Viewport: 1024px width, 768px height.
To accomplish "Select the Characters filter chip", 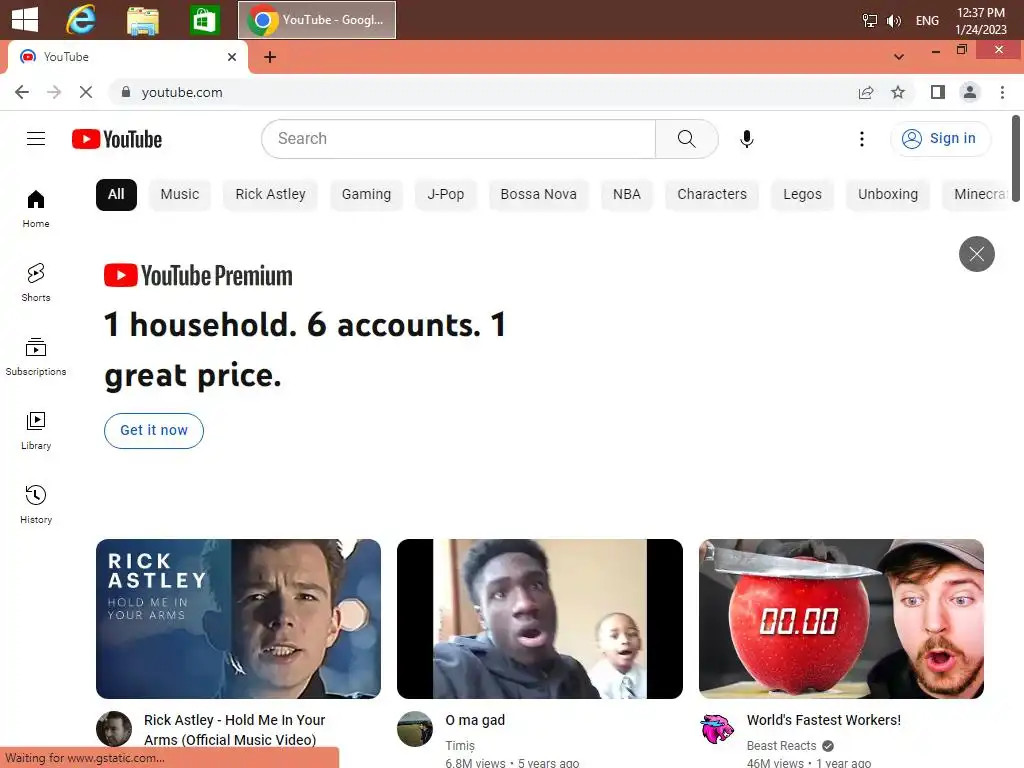I will (x=712, y=195).
